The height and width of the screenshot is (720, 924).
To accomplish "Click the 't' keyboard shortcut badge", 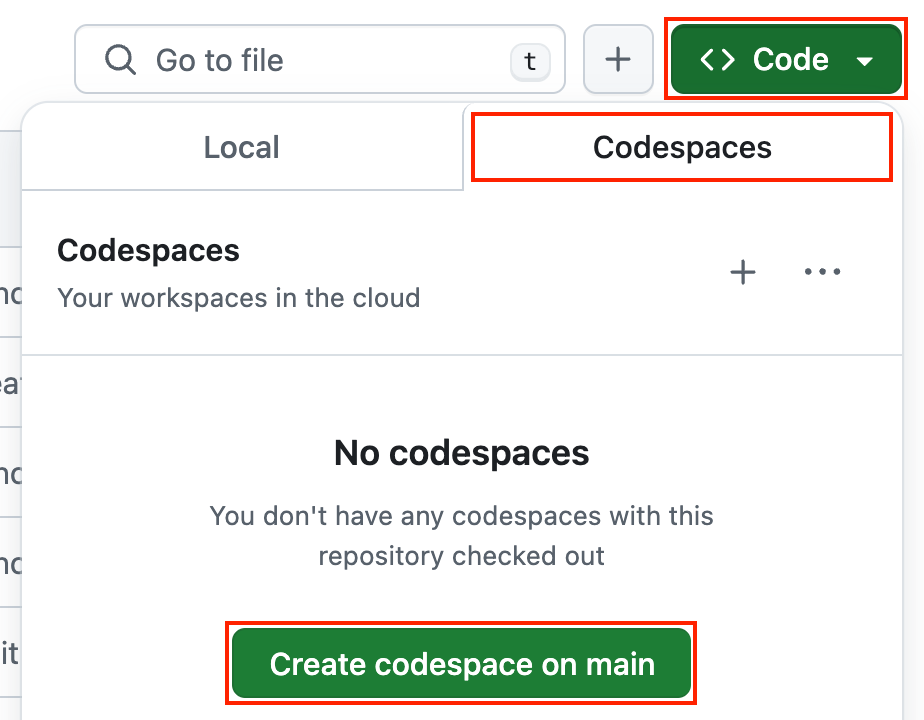I will 529,62.
